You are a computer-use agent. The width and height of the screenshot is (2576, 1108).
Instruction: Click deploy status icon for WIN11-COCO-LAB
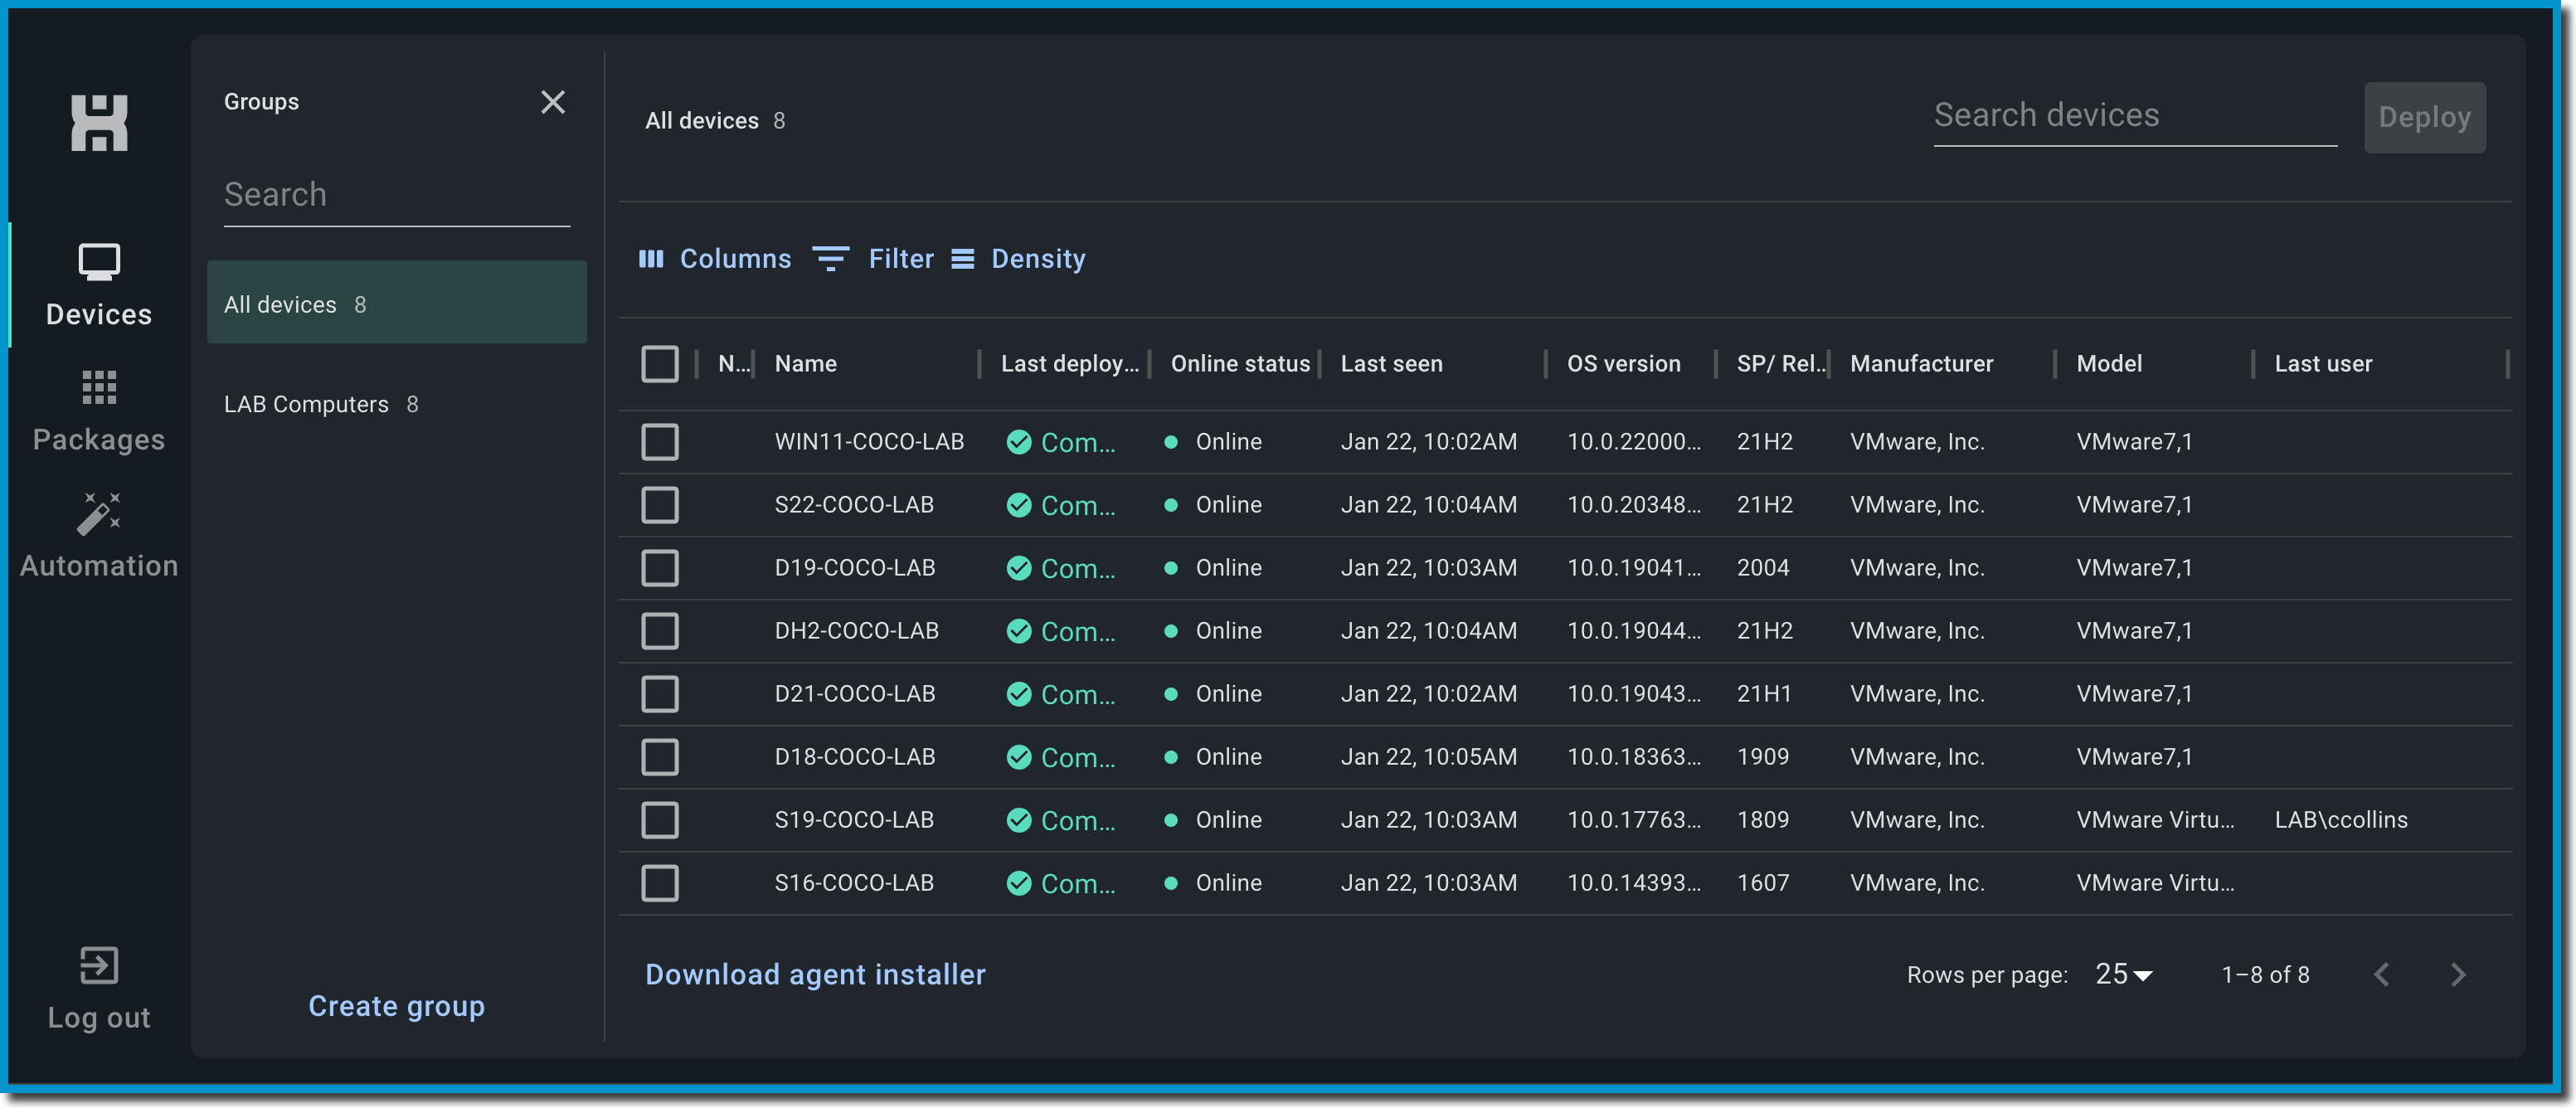click(x=1018, y=442)
